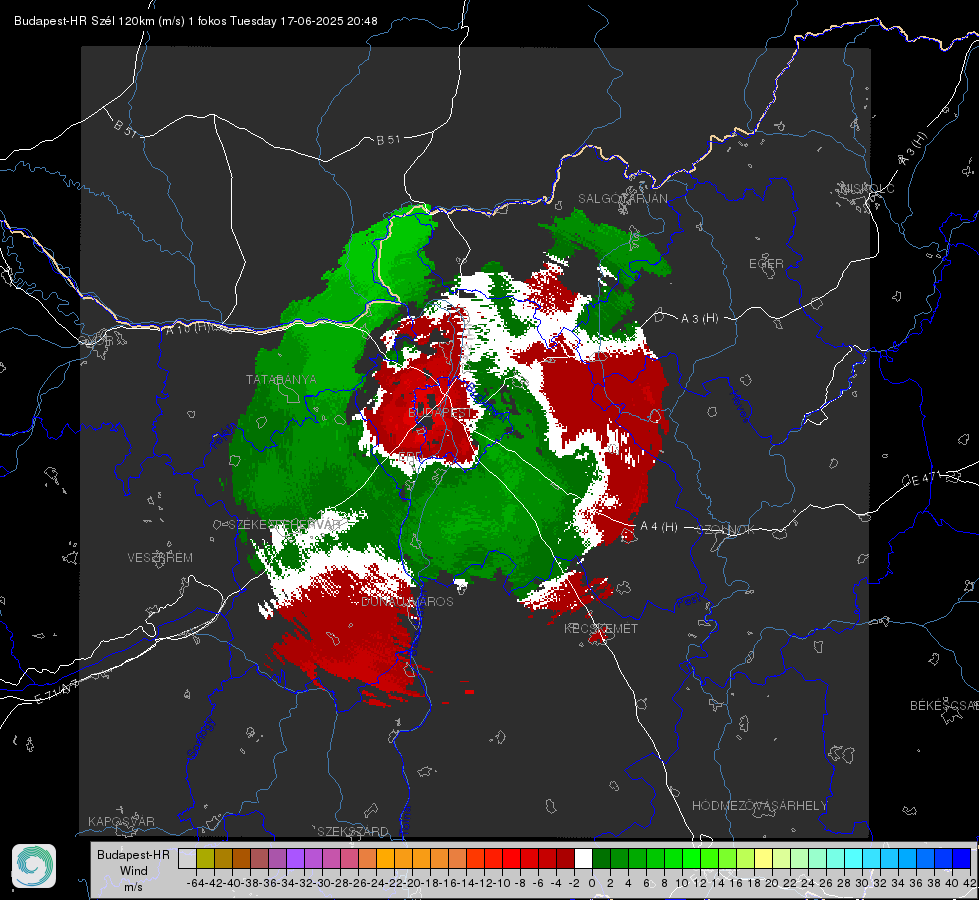Click the blue Pest county label
Viewport: 979px width, 900px height.
[x=689, y=602]
